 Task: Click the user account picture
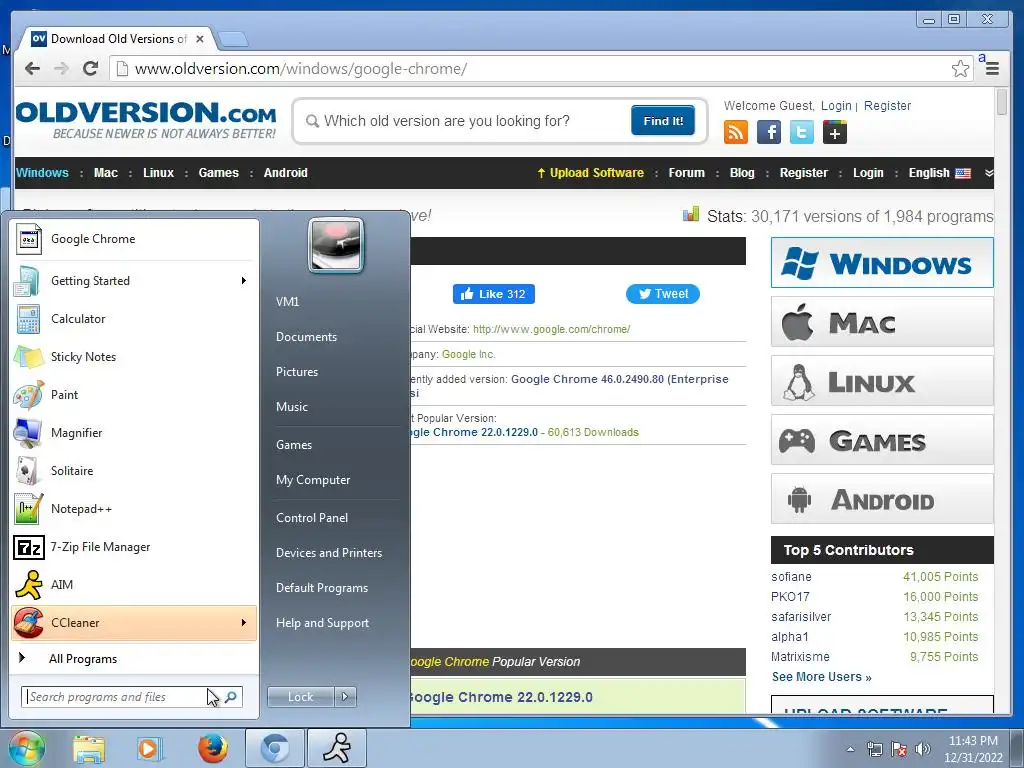pos(336,246)
